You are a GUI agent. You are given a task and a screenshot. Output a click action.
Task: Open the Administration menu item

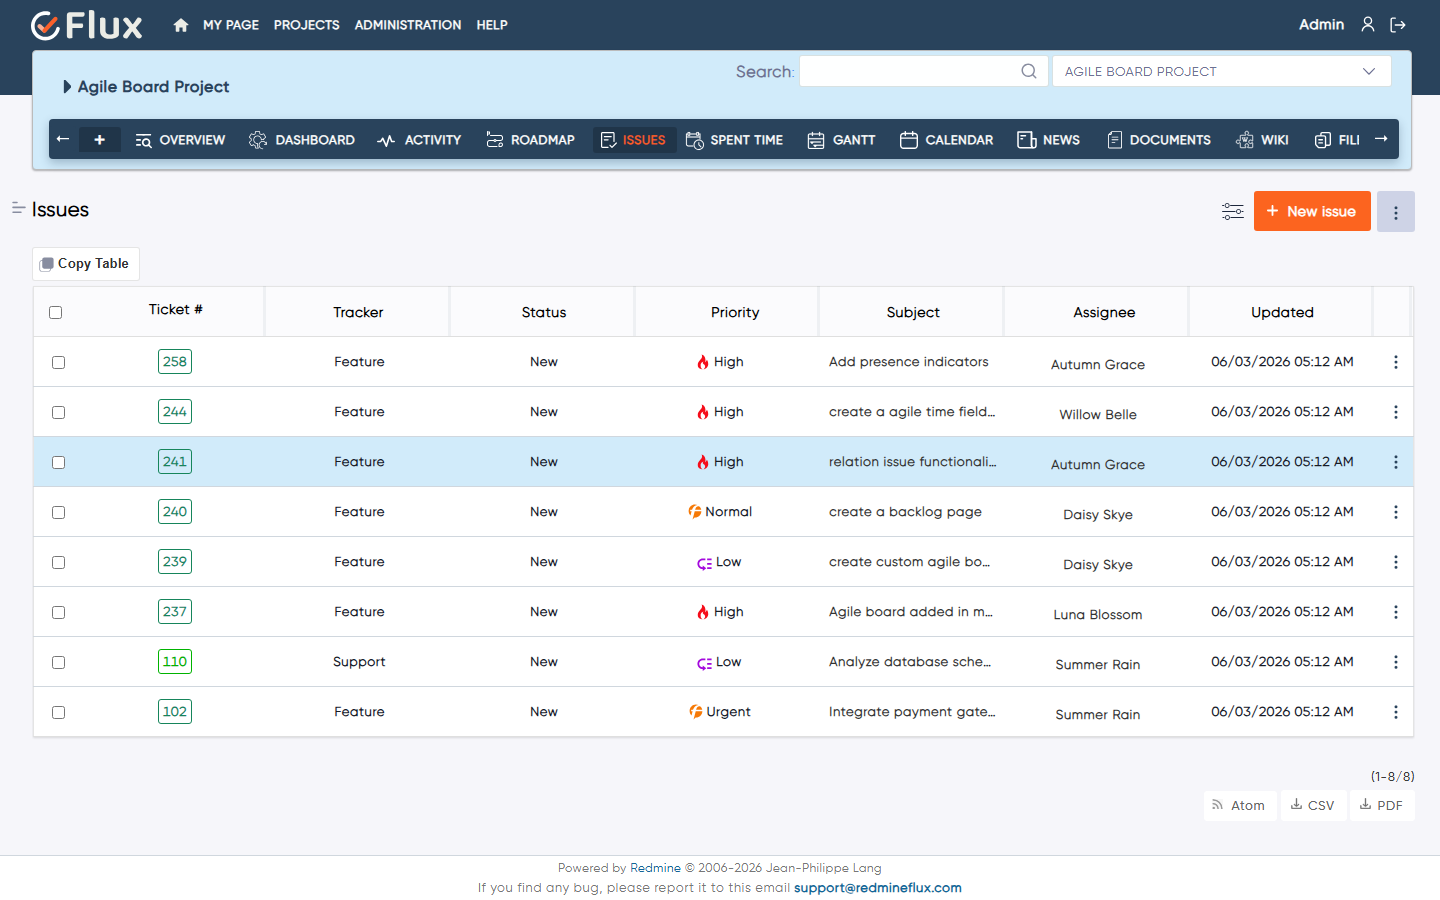[x=408, y=25]
